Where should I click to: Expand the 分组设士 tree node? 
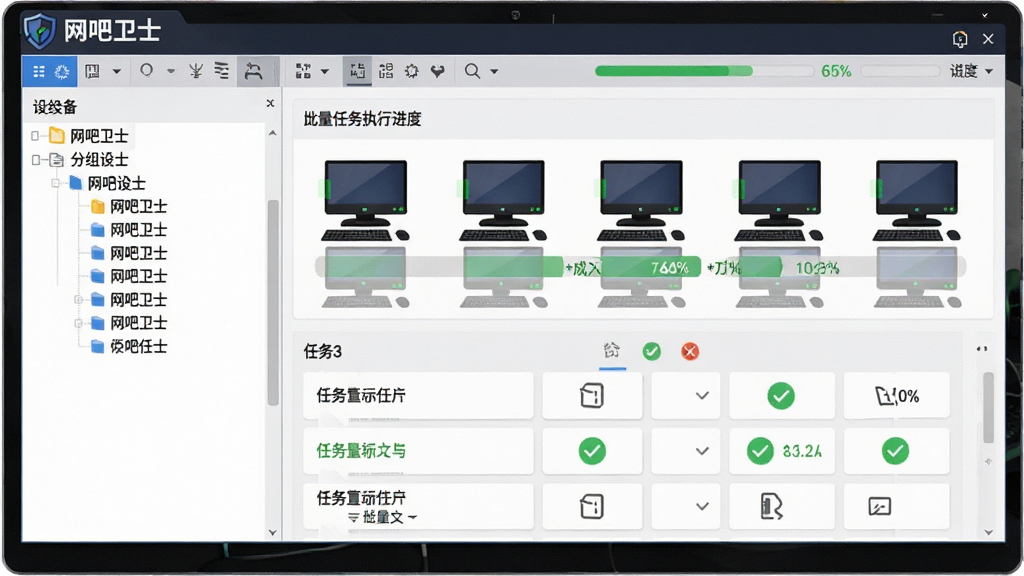(36, 160)
